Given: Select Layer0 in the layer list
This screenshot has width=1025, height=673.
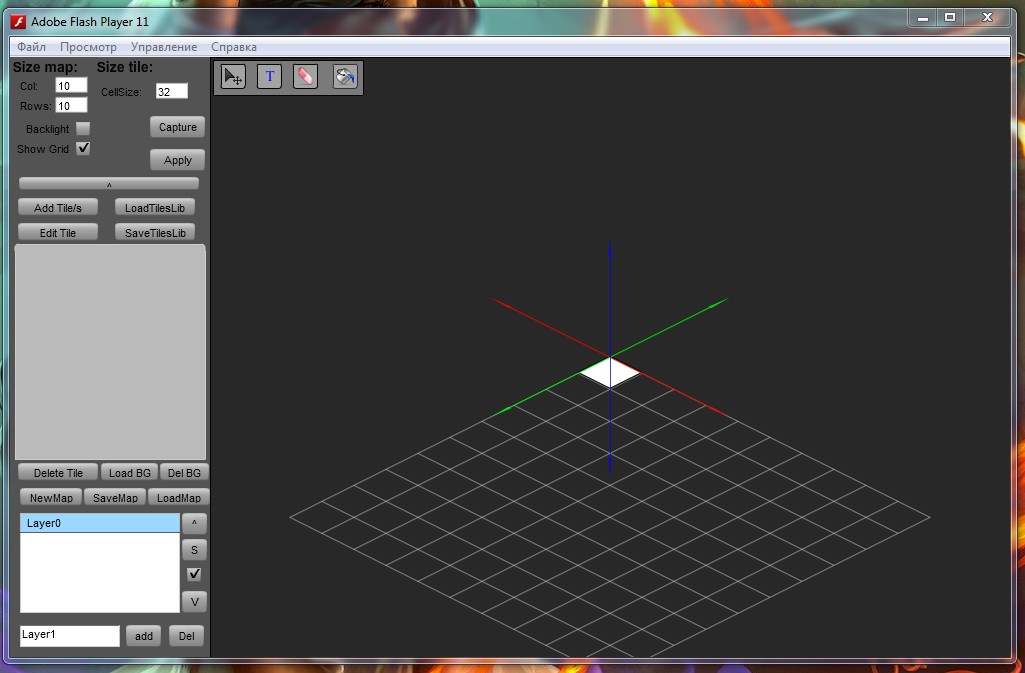Looking at the screenshot, I should (100, 523).
